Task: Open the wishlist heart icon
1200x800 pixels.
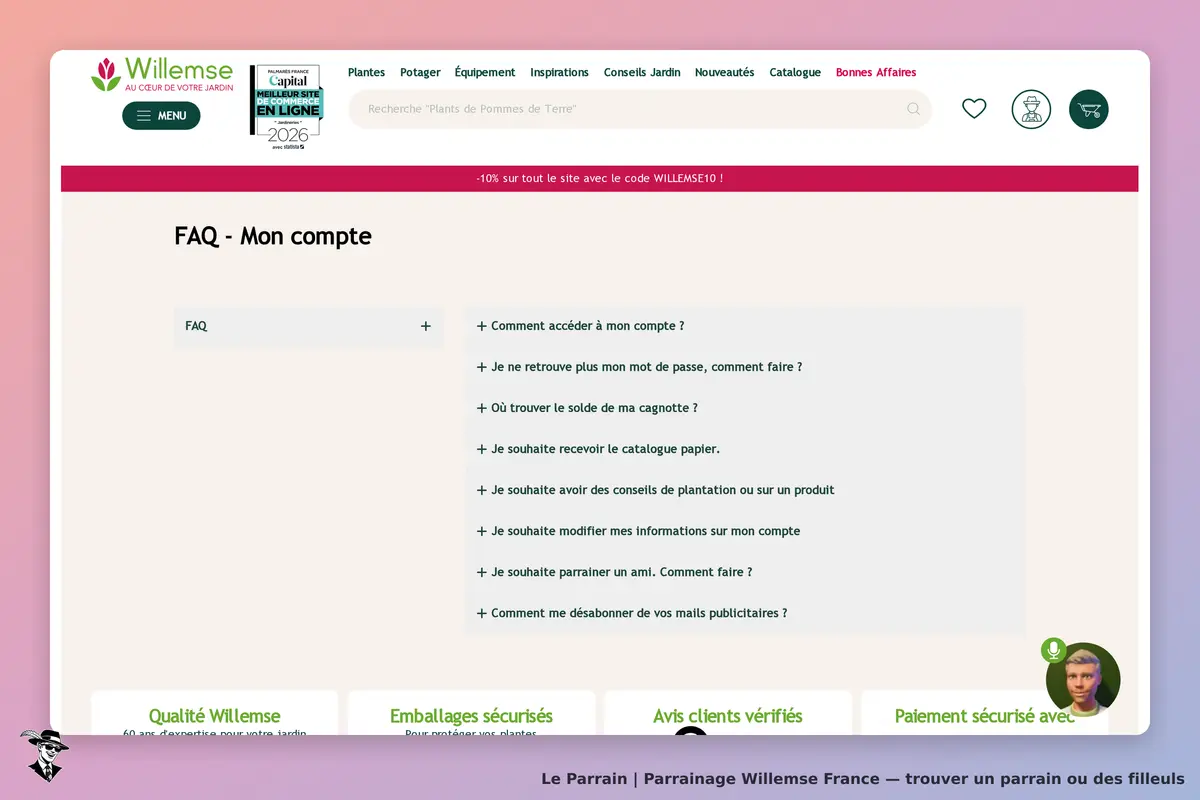Action: pos(974,109)
